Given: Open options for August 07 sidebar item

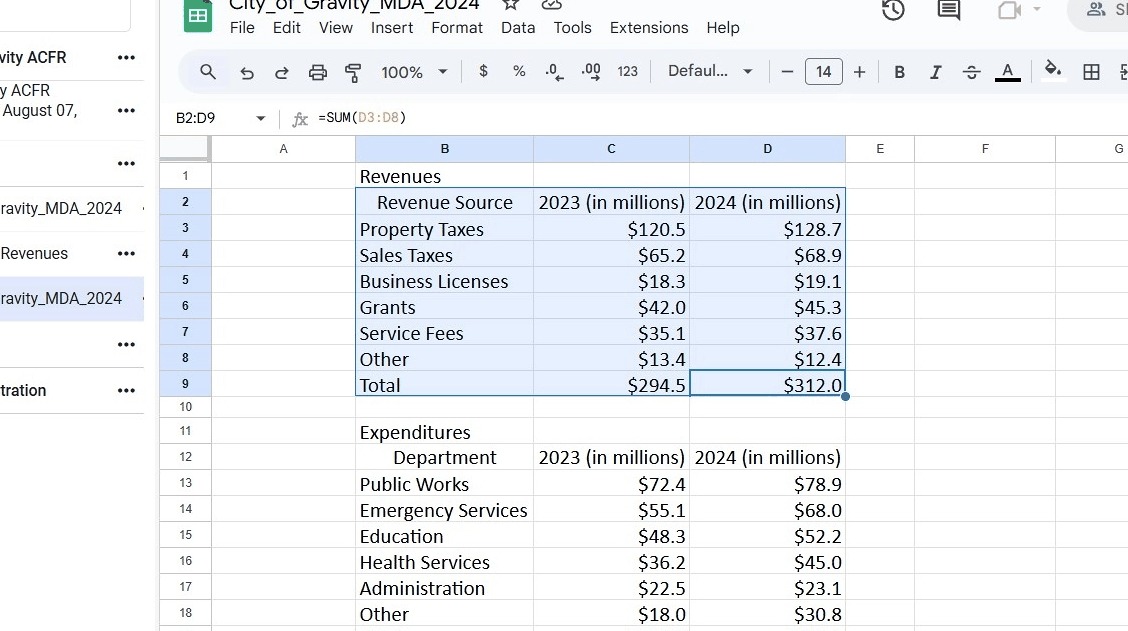Looking at the screenshot, I should pyautogui.click(x=126, y=110).
